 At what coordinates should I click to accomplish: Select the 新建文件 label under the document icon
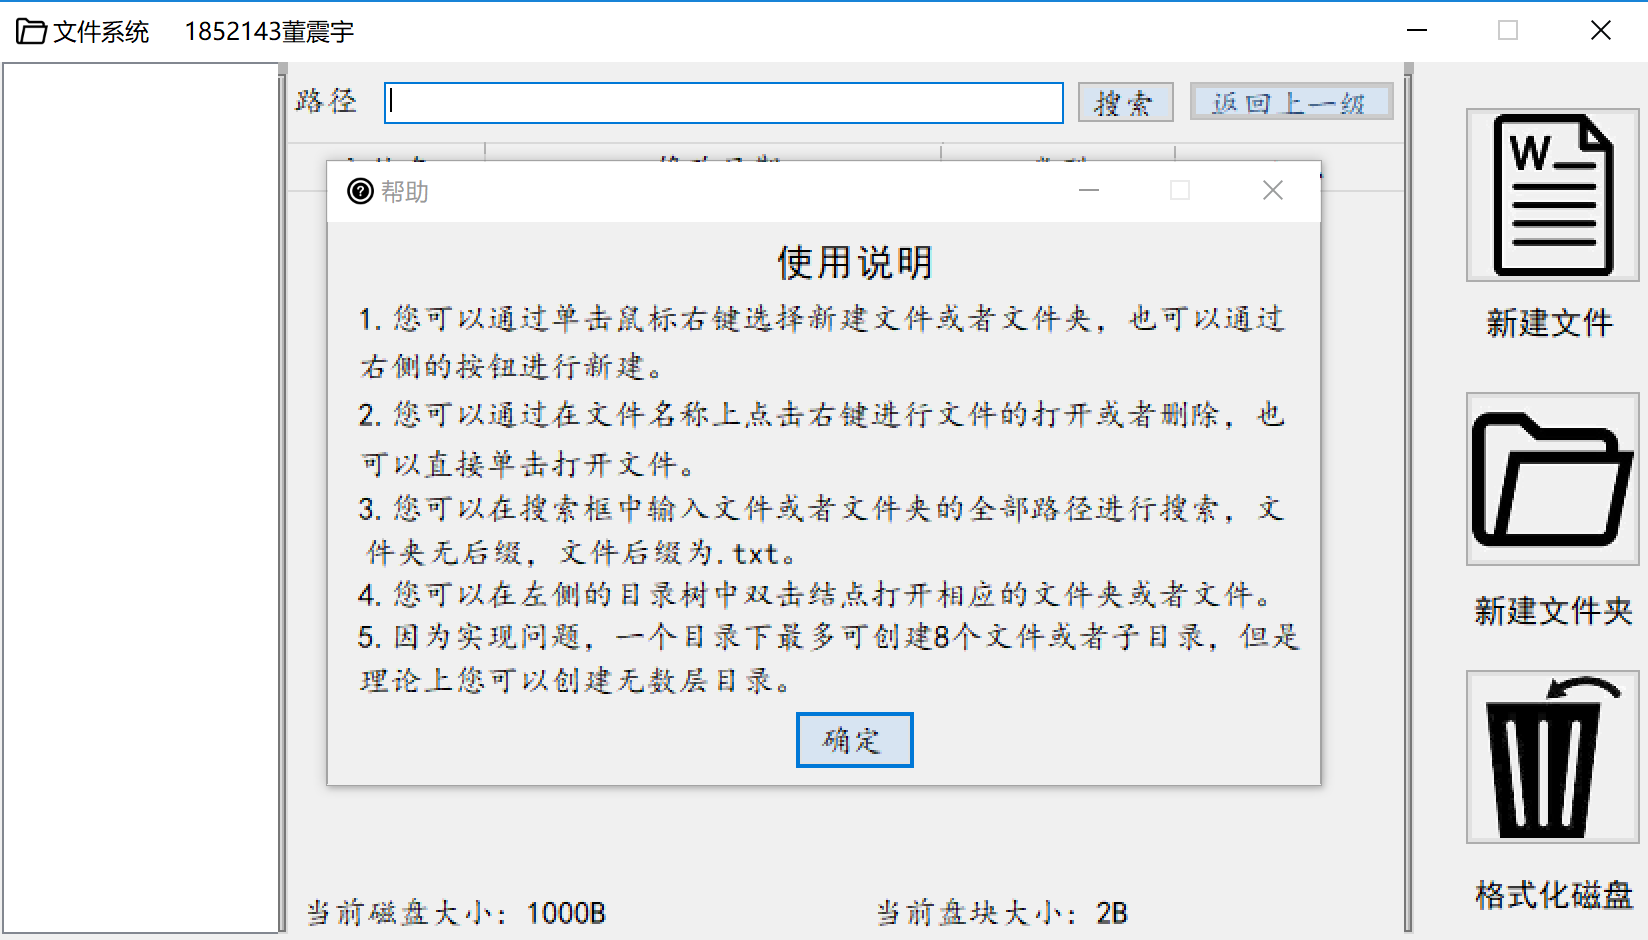tap(1549, 323)
